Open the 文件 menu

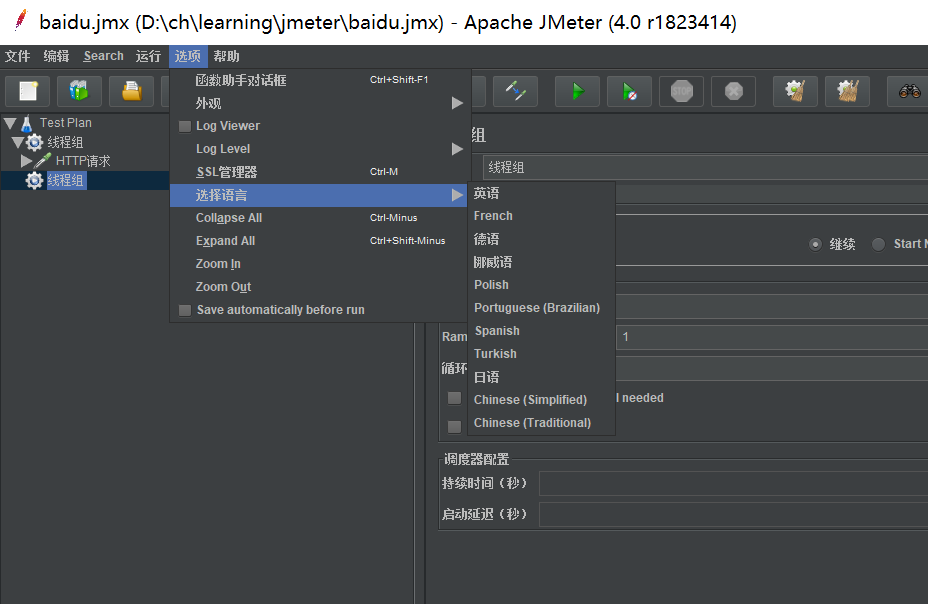18,56
